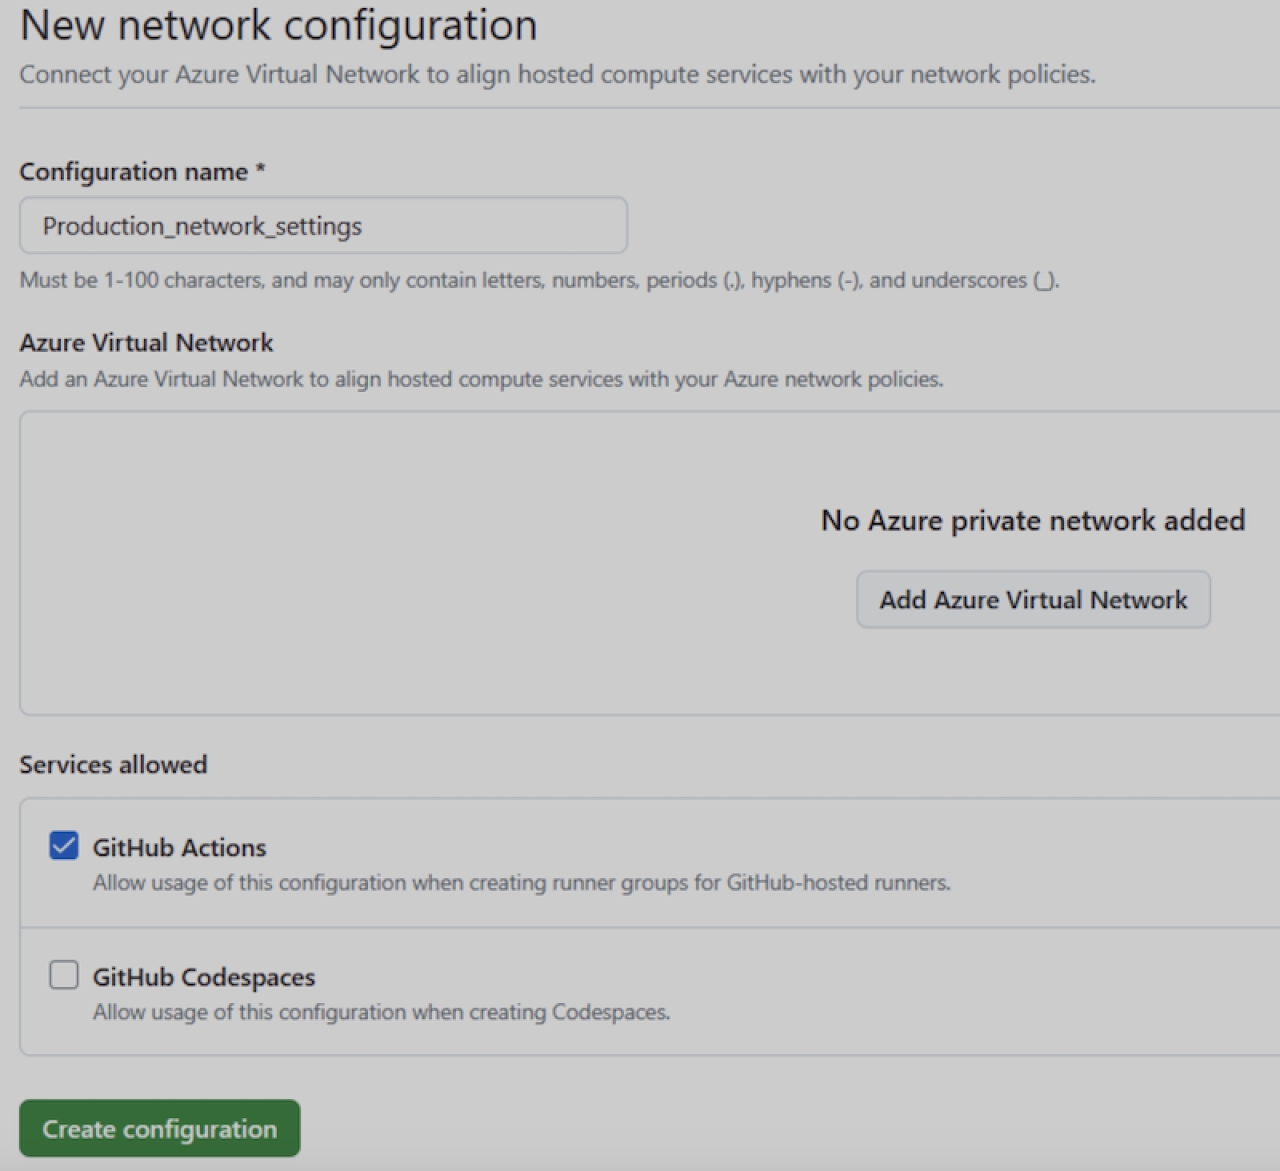Viewport: 1280px width, 1171px height.
Task: Click the Azure network policies description line
Action: pos(481,380)
